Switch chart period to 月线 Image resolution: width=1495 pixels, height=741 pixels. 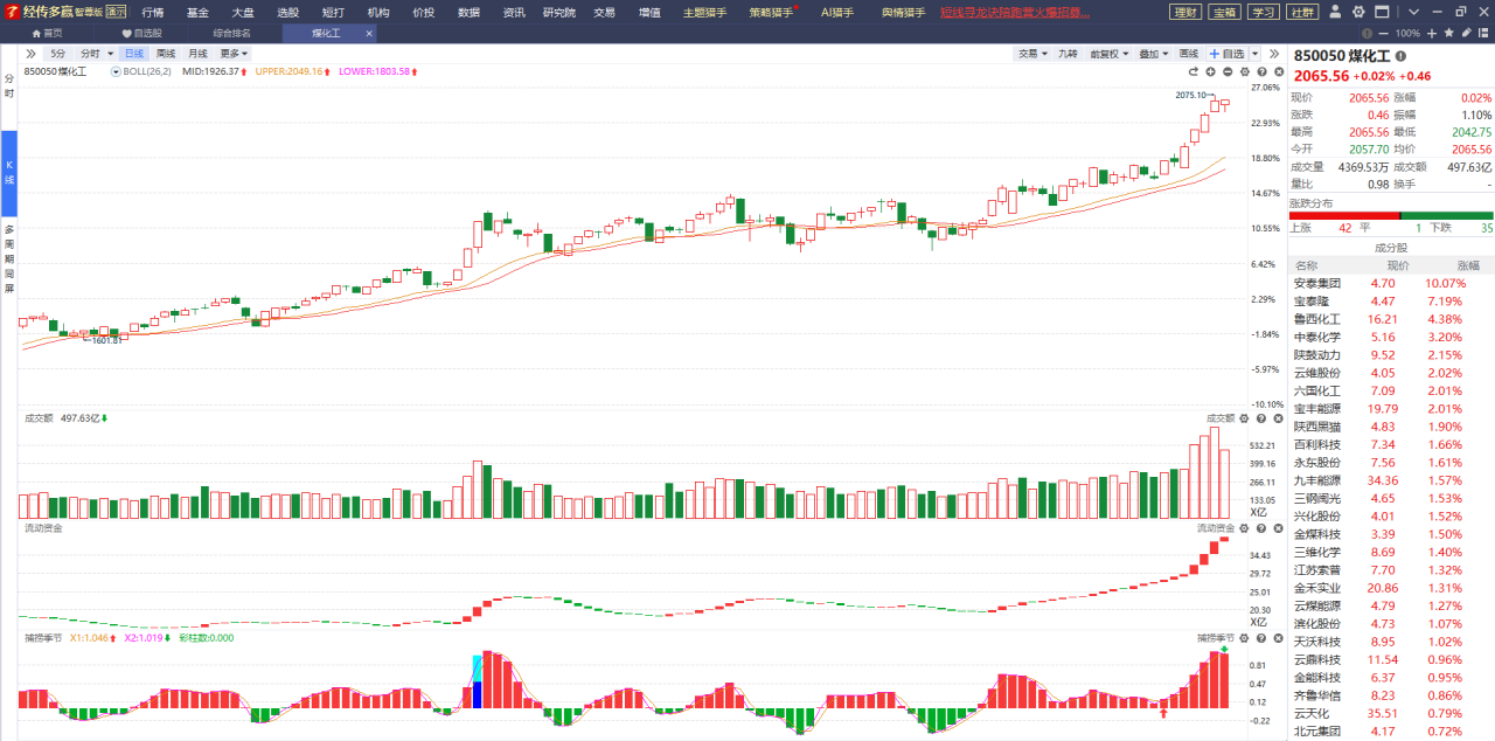click(x=198, y=54)
